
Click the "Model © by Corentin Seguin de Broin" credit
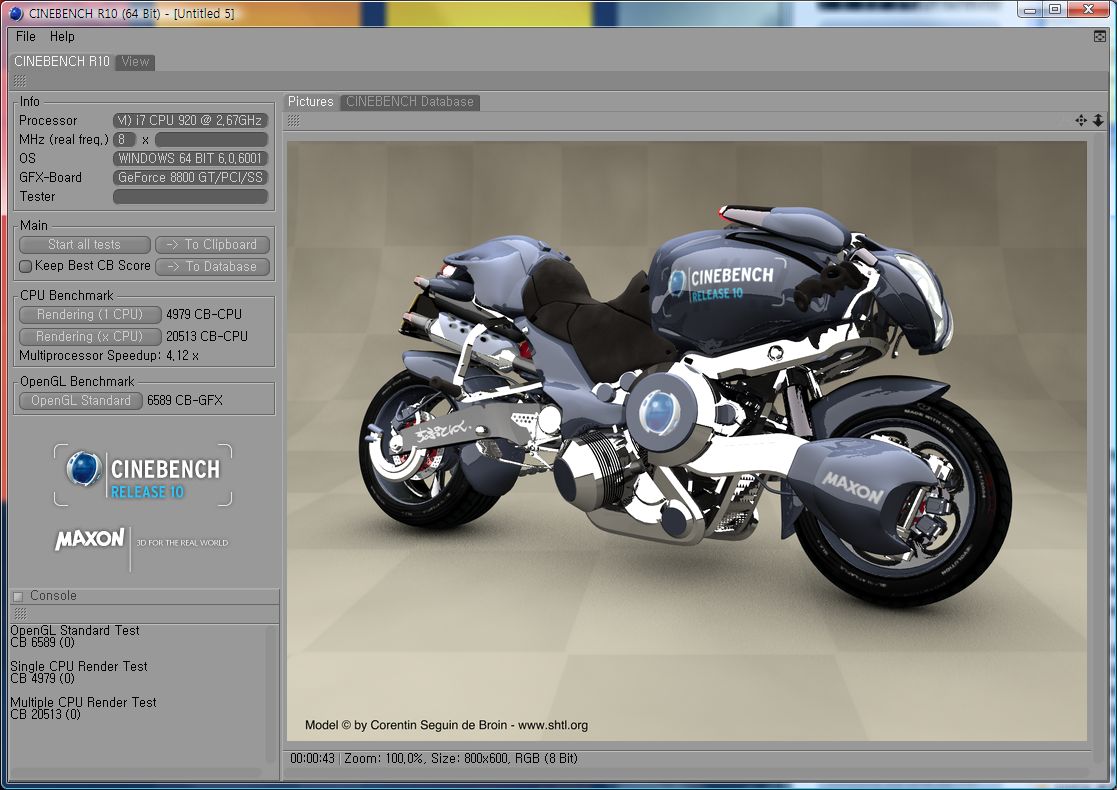point(406,725)
